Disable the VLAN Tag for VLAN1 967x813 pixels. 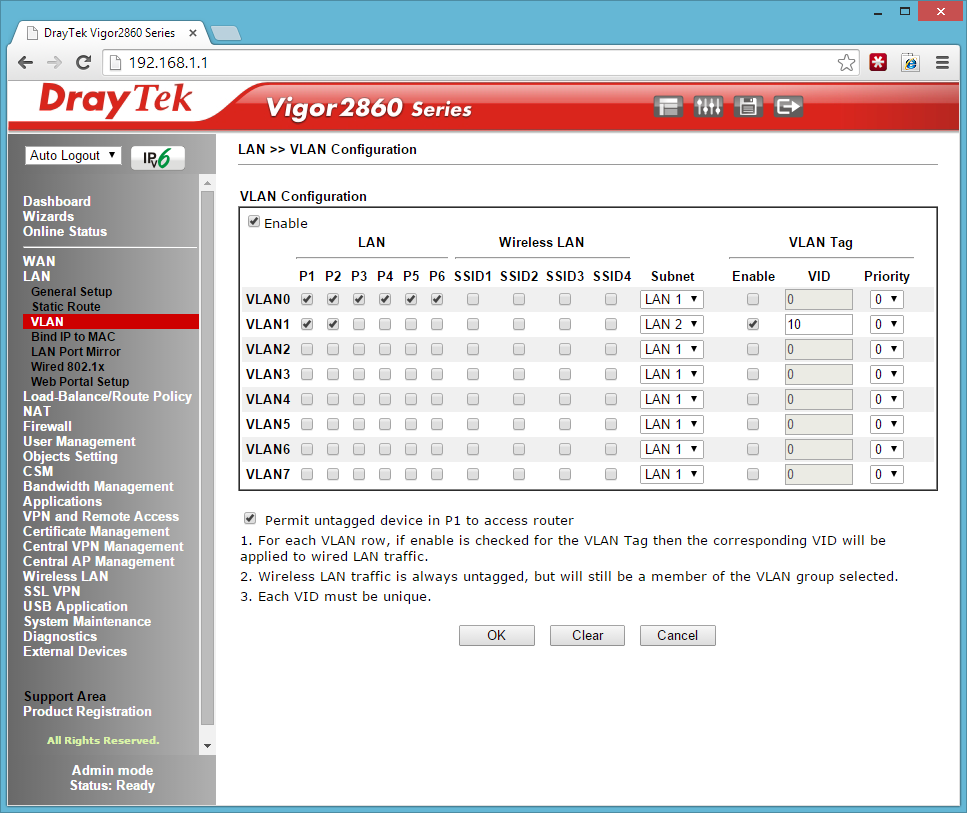pos(752,324)
